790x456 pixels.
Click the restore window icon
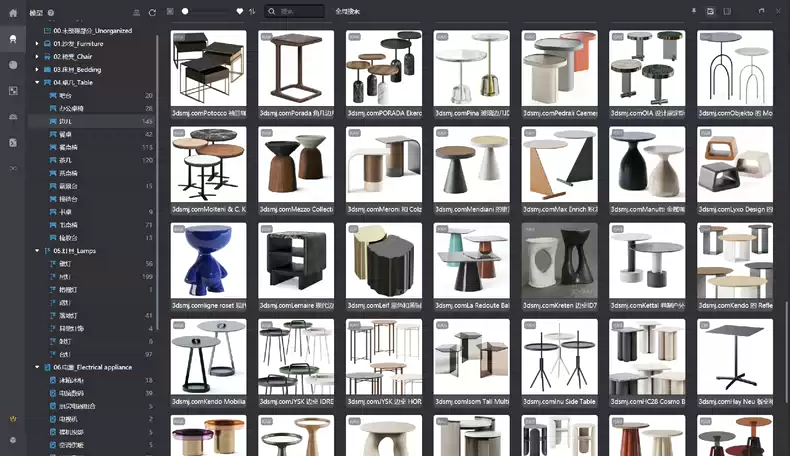point(761,11)
